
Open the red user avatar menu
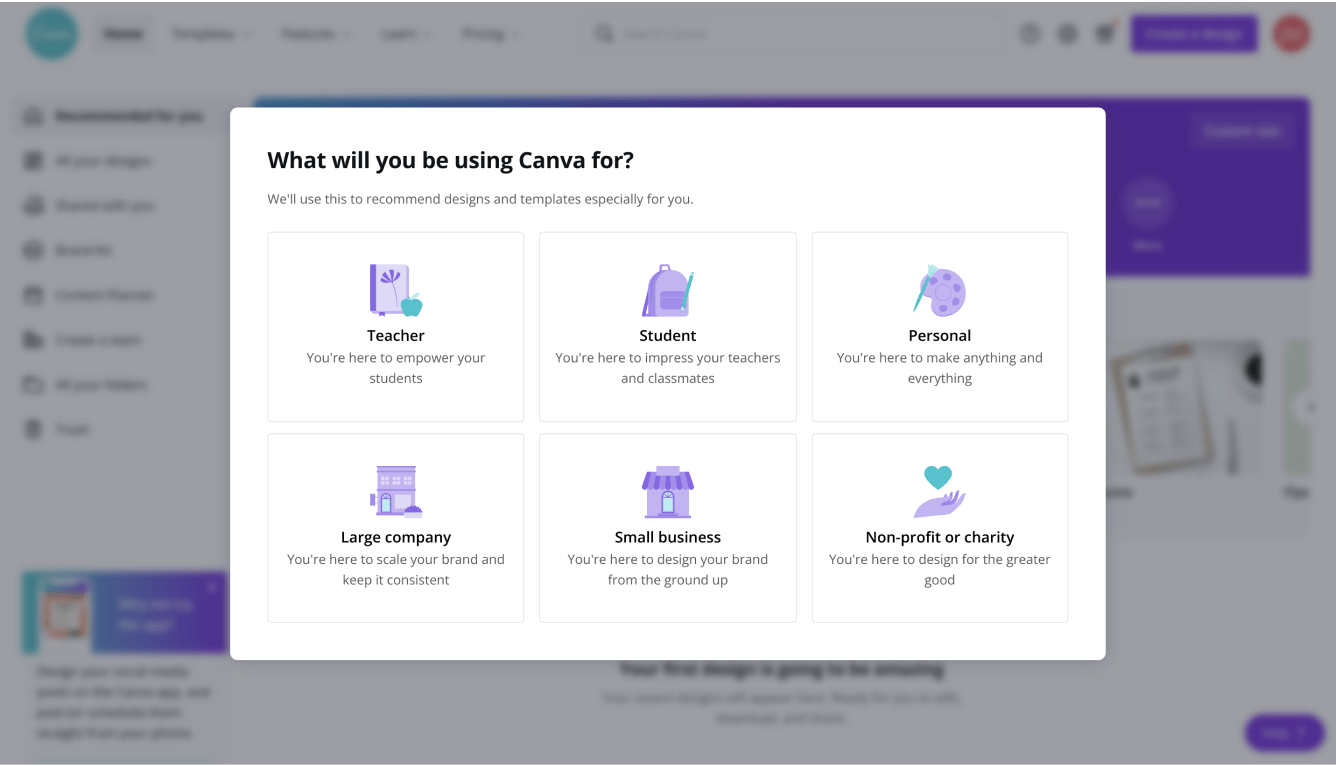tap(1291, 34)
